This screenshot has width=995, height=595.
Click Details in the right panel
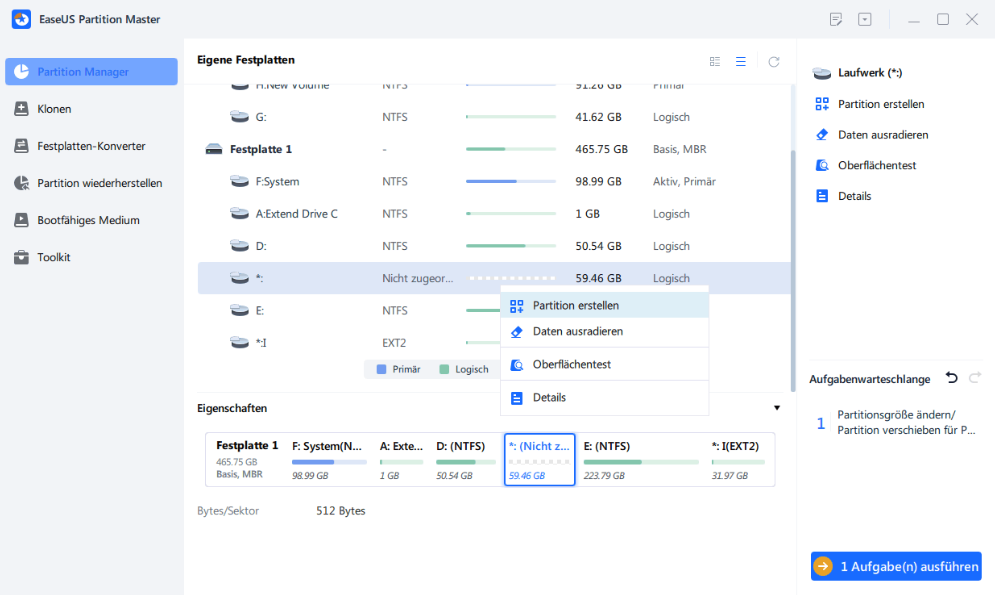[854, 196]
